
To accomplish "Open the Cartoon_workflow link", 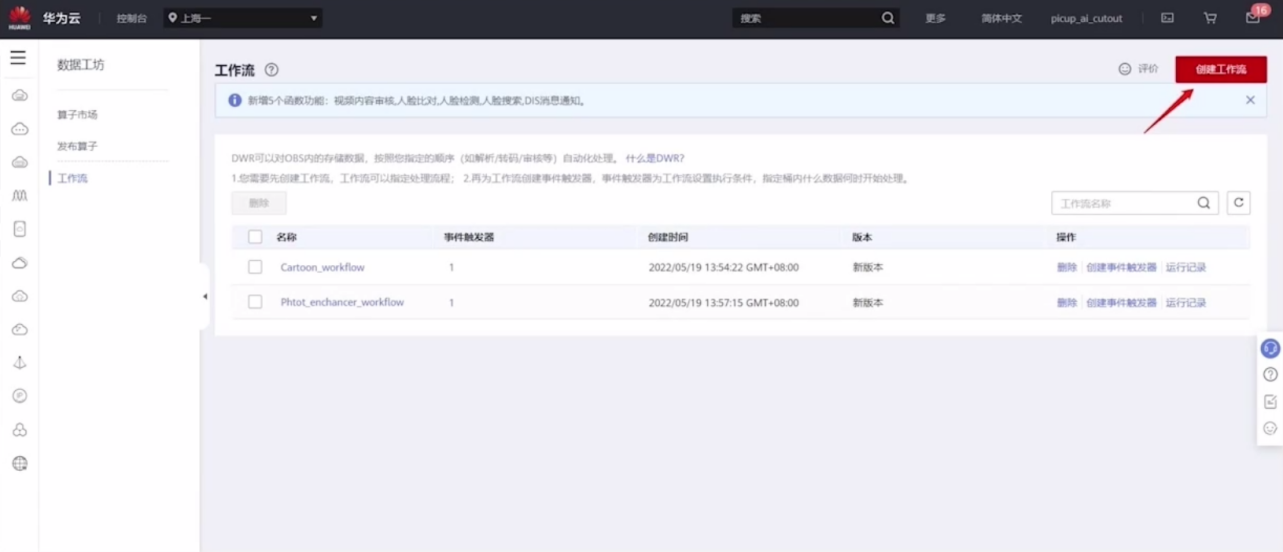I will coord(322,267).
